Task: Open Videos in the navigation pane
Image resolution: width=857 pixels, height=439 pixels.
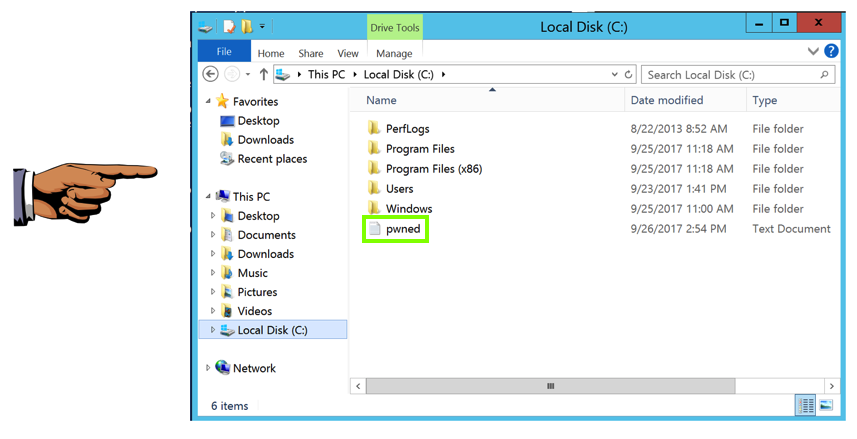Action: 255,311
